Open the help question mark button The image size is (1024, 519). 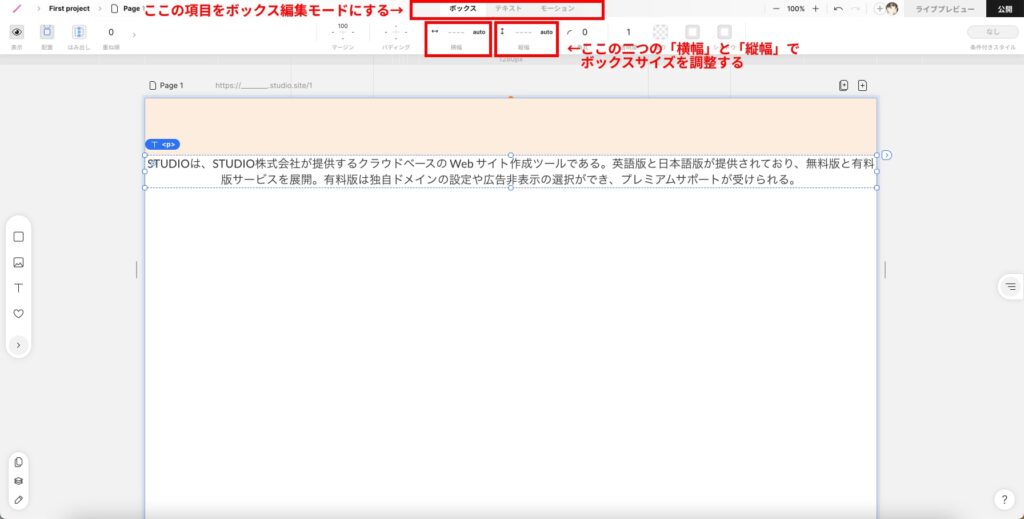(1004, 500)
